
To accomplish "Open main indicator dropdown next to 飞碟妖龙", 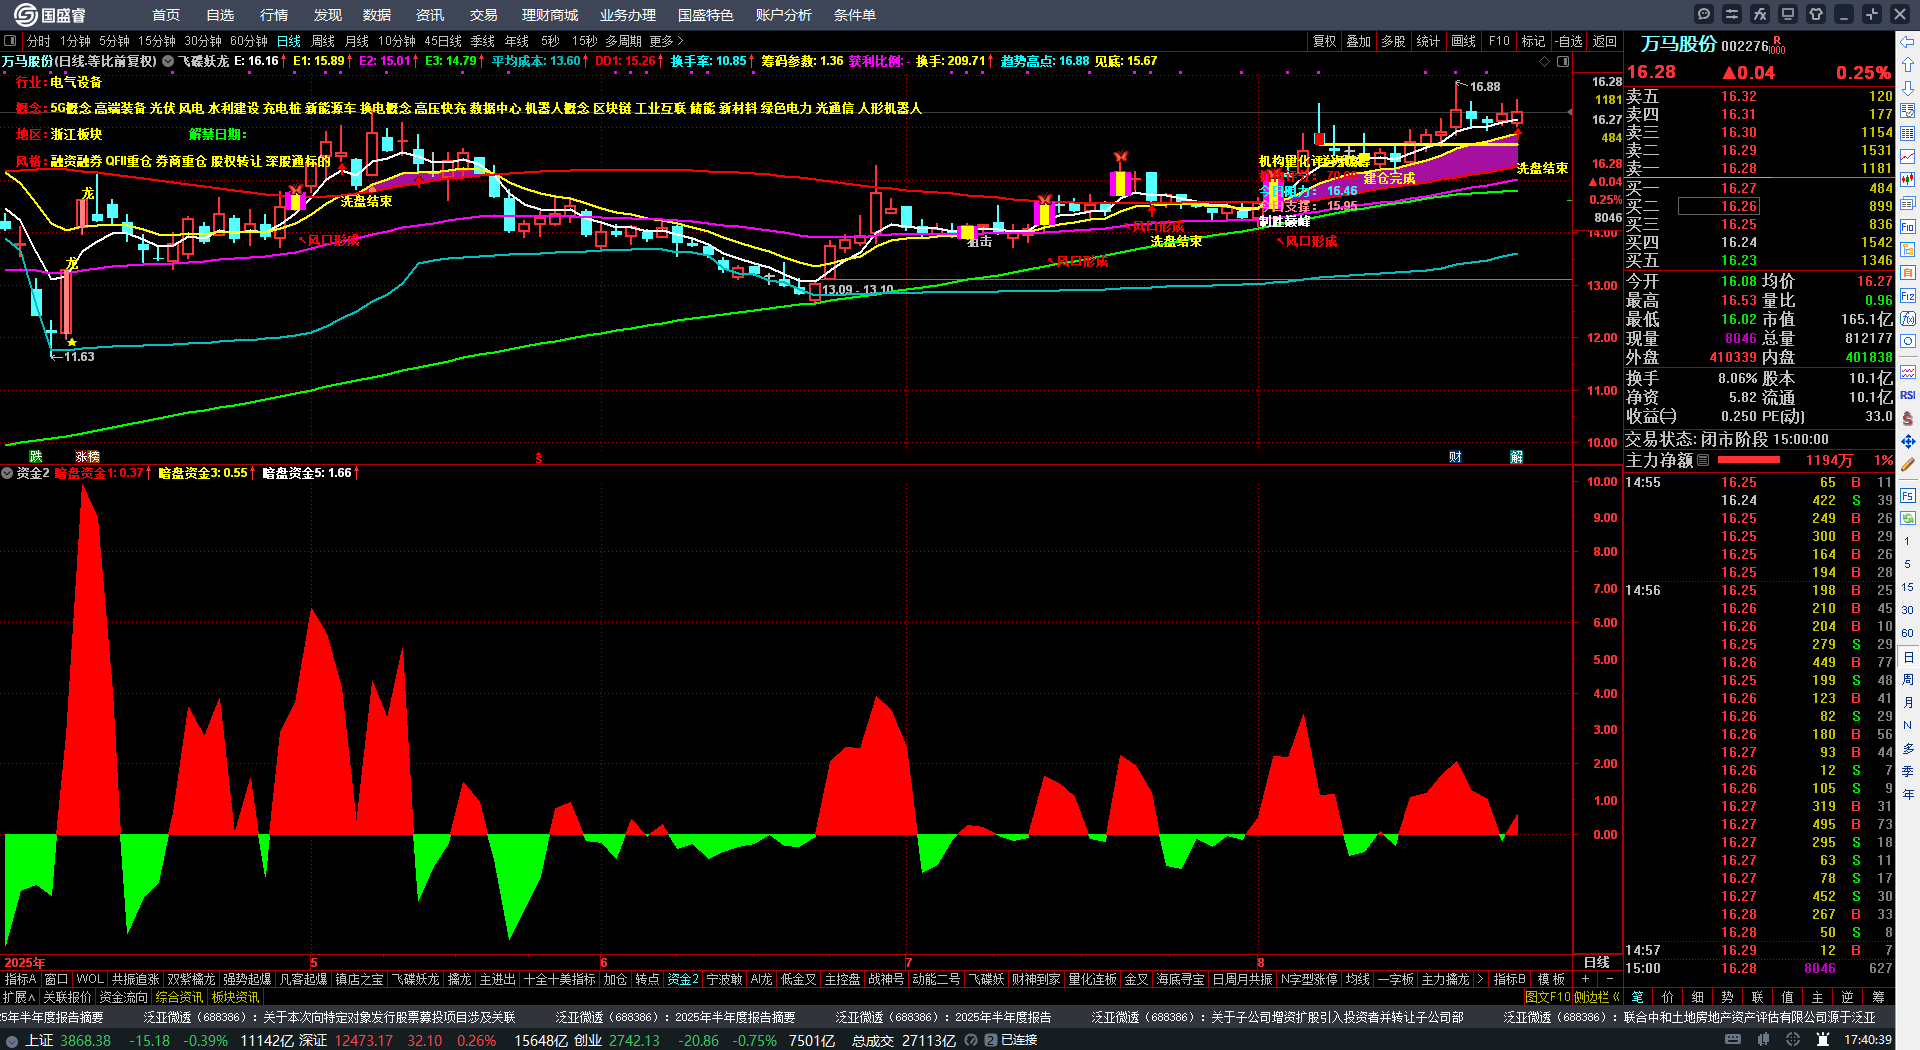I will (168, 61).
